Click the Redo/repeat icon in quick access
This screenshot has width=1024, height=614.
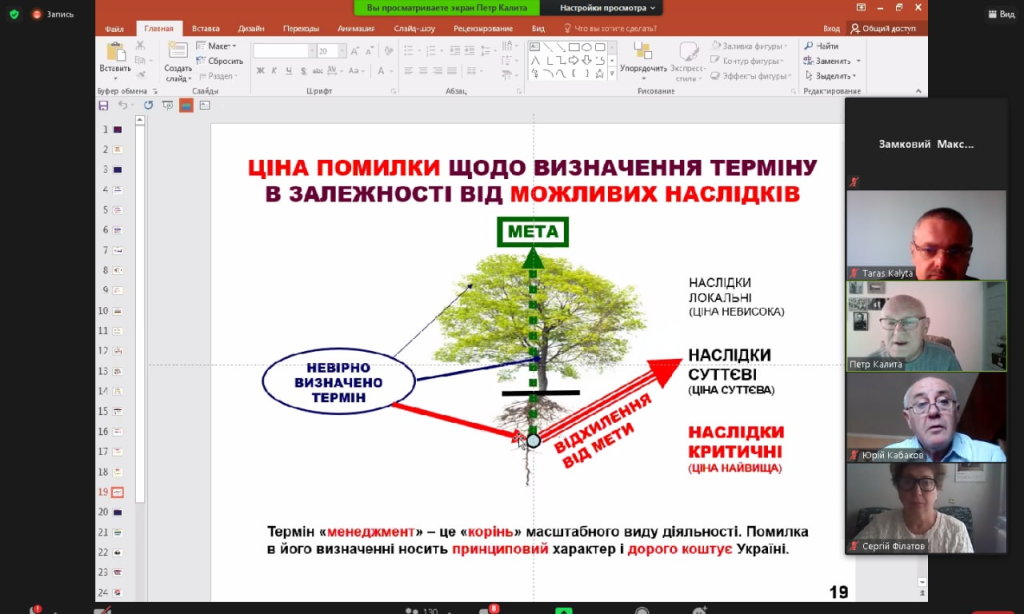148,105
